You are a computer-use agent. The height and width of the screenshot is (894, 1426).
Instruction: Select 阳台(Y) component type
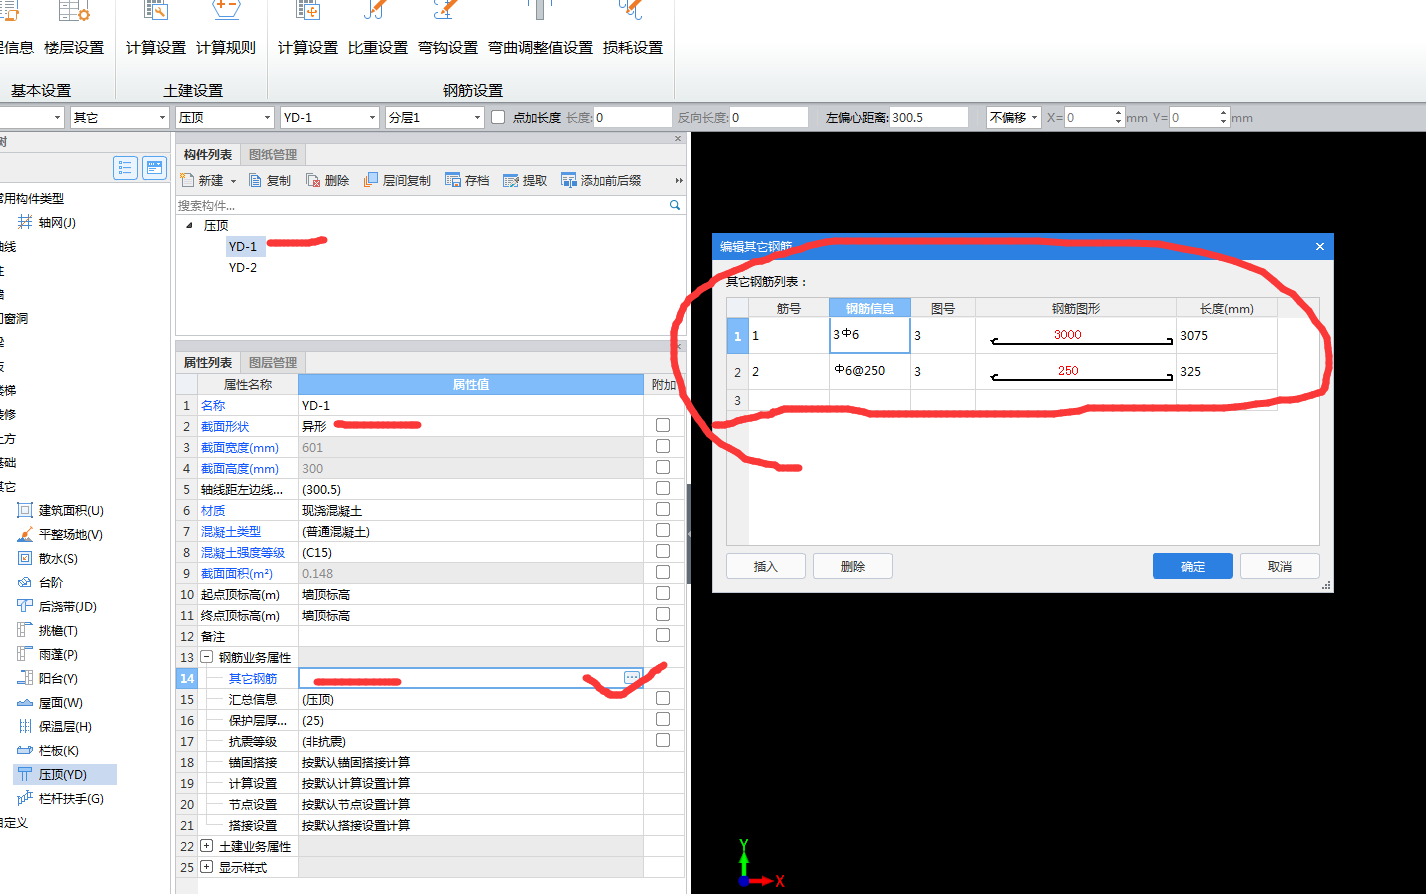(47, 678)
